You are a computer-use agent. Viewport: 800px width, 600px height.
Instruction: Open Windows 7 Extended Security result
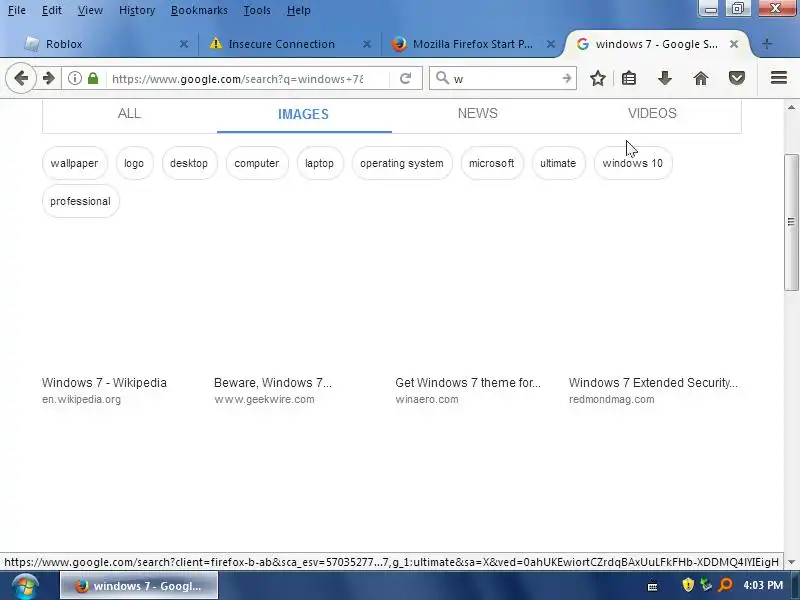pos(653,383)
